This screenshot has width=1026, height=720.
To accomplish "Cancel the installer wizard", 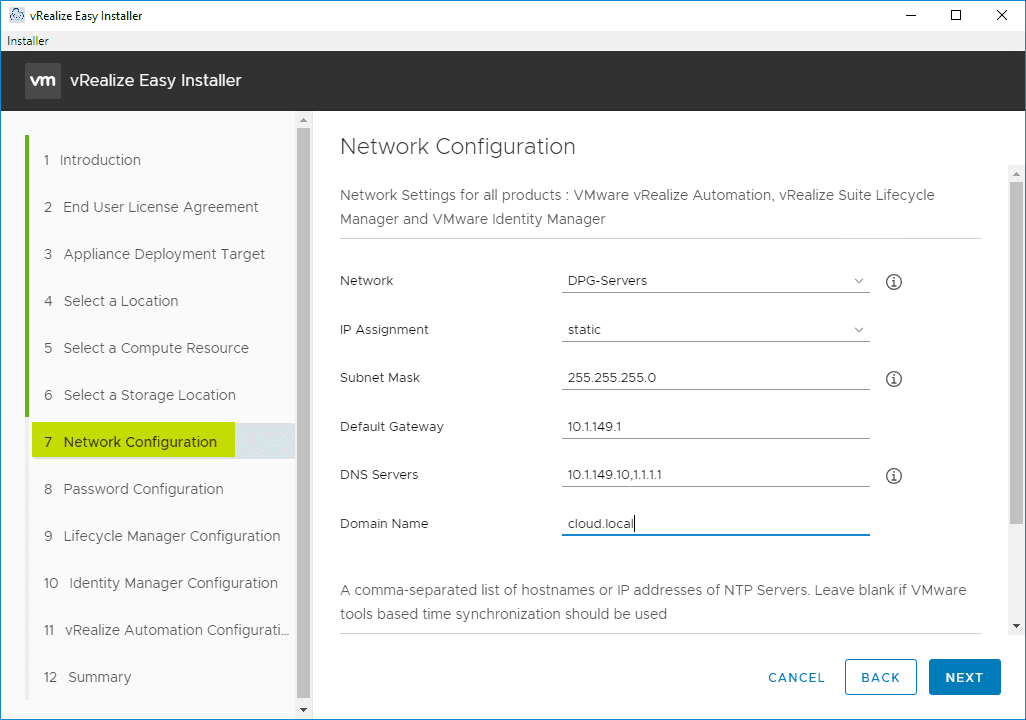I will tap(796, 677).
